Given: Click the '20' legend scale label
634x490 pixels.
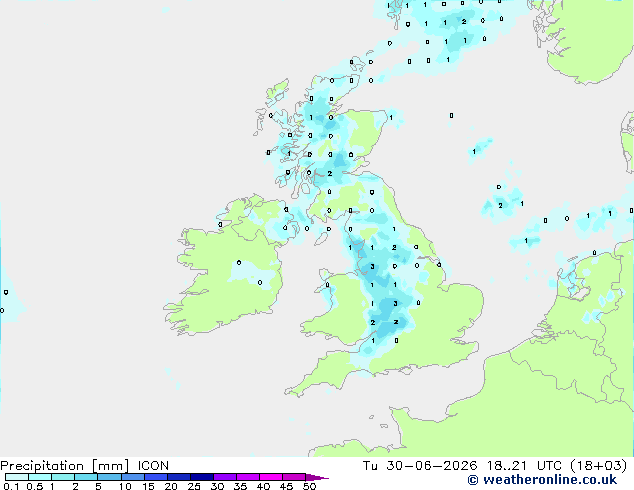Looking at the screenshot, I should [x=171, y=486].
